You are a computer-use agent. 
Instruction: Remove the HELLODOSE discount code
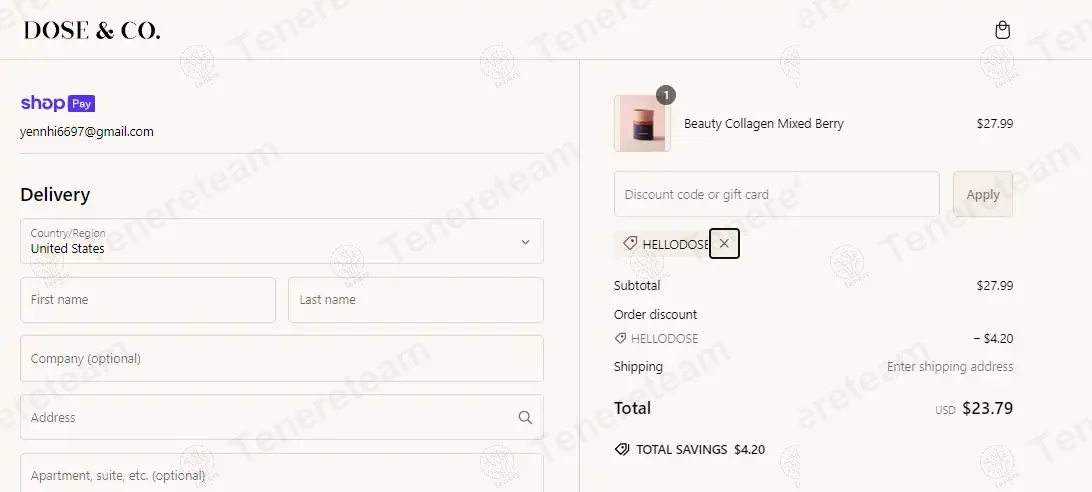[x=724, y=243]
